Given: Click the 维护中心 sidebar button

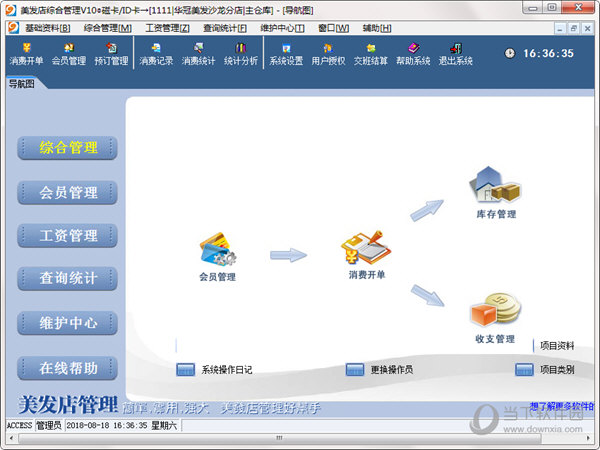Looking at the screenshot, I should [67, 323].
